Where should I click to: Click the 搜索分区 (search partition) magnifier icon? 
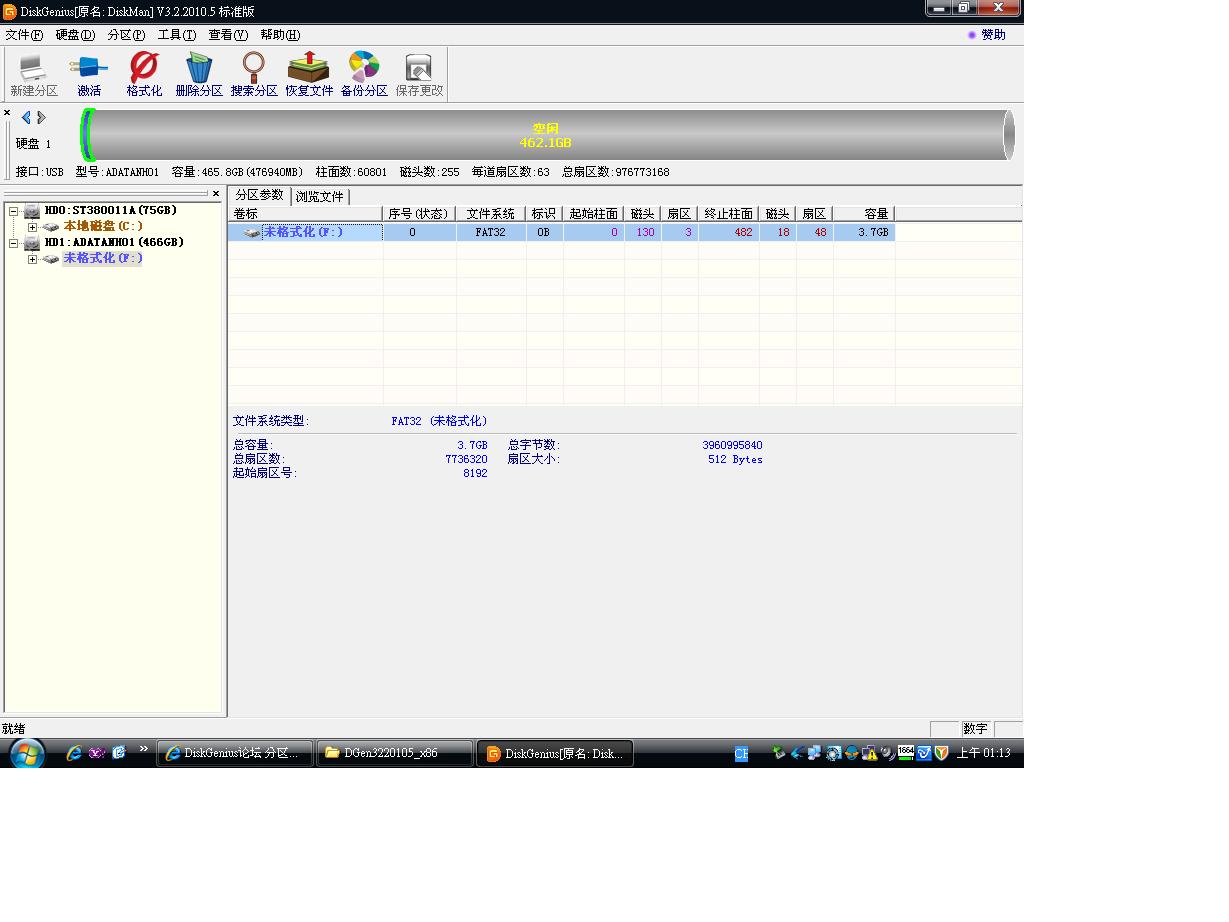click(254, 75)
